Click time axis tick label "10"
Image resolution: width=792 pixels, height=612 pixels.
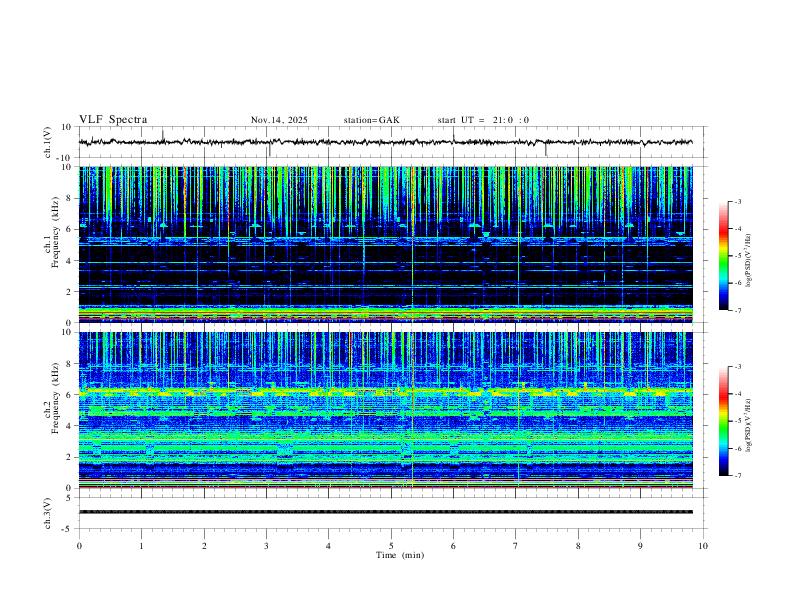(703, 546)
